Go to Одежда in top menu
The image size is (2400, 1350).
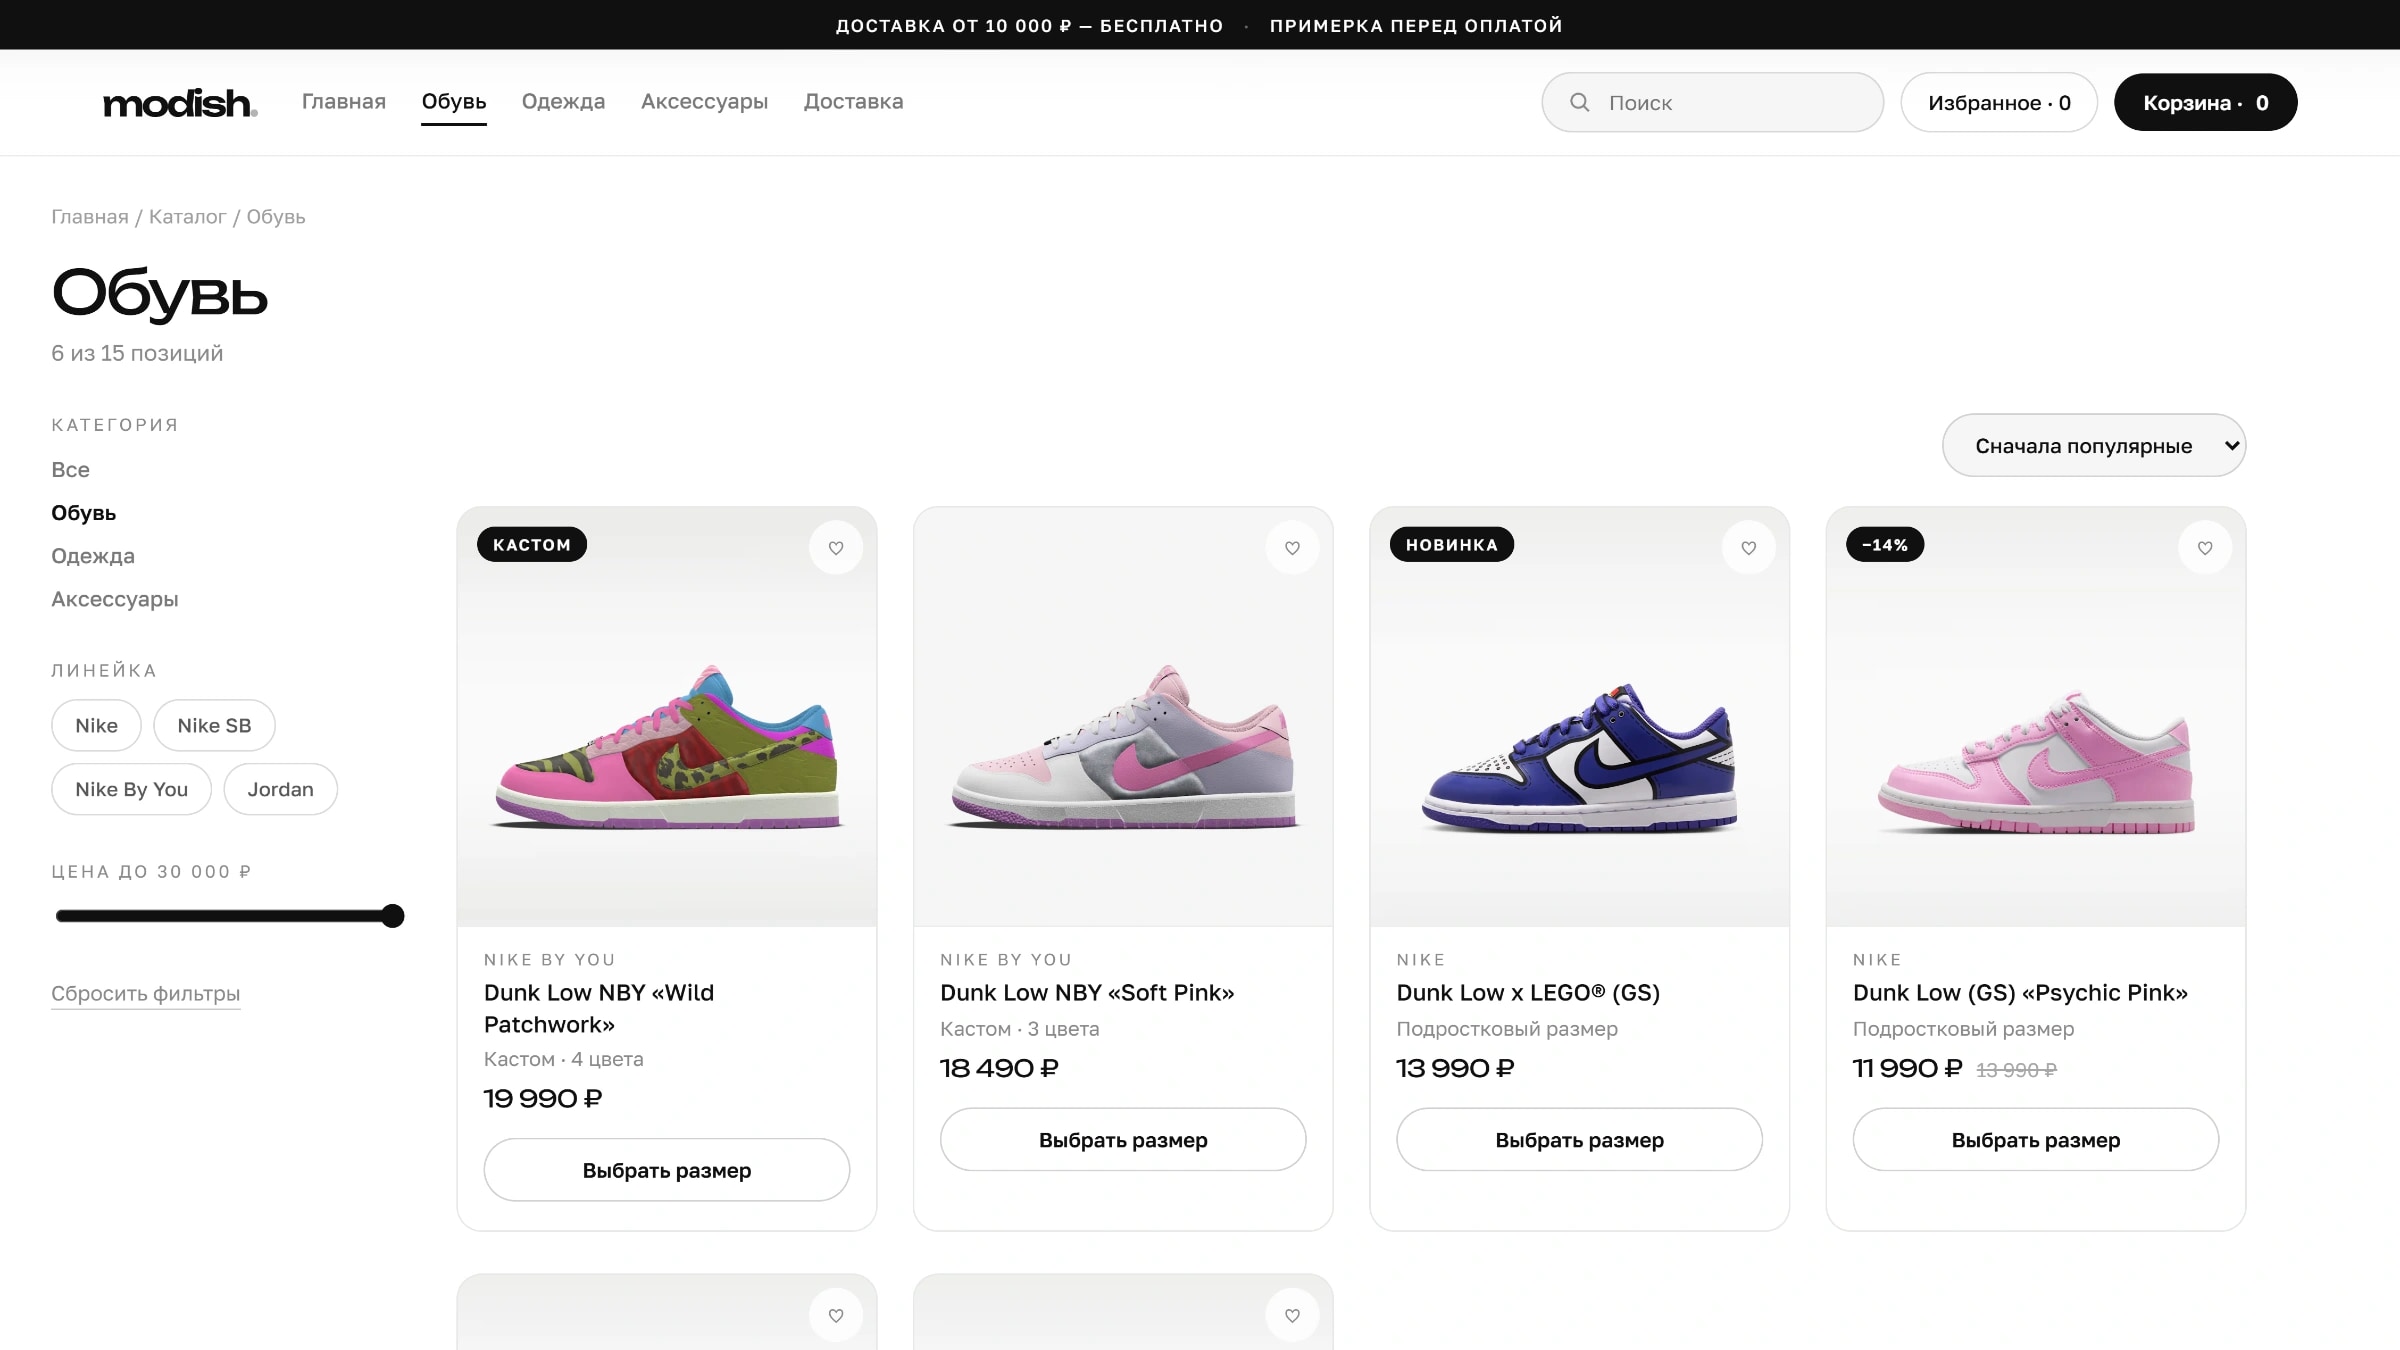[x=563, y=101]
